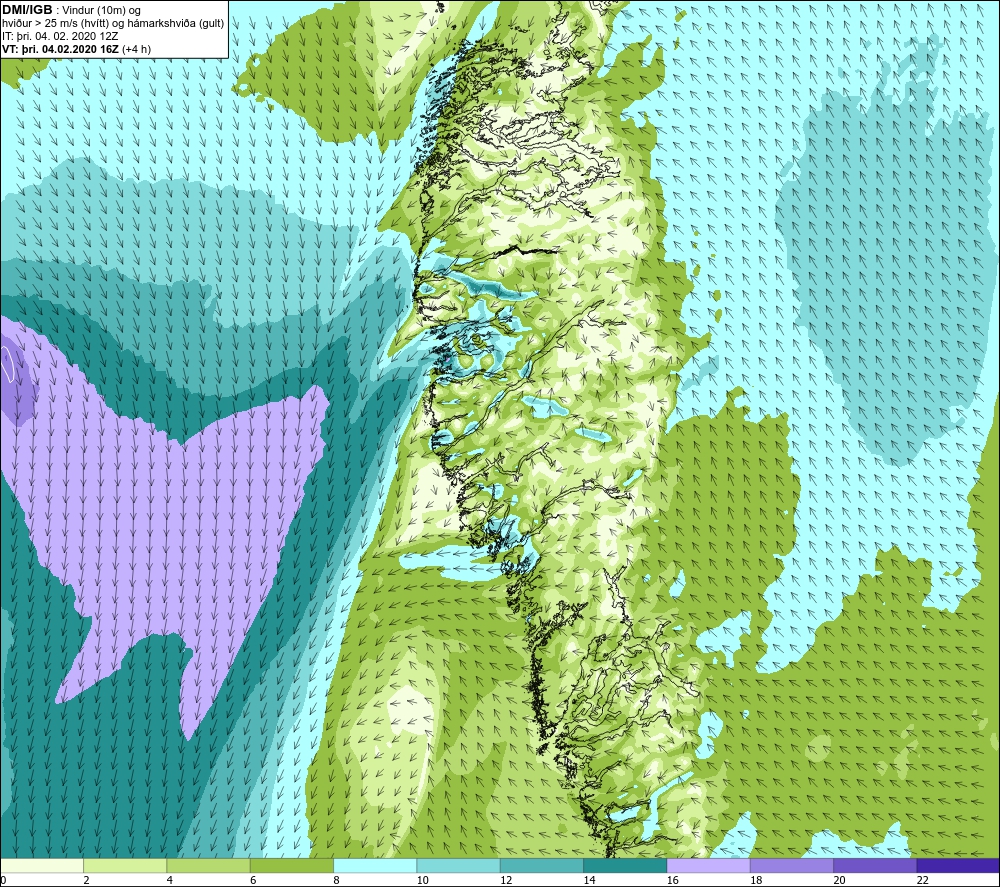Image resolution: width=1000 pixels, height=887 pixels.
Task: Click the legend label '18'
Action: [x=756, y=880]
